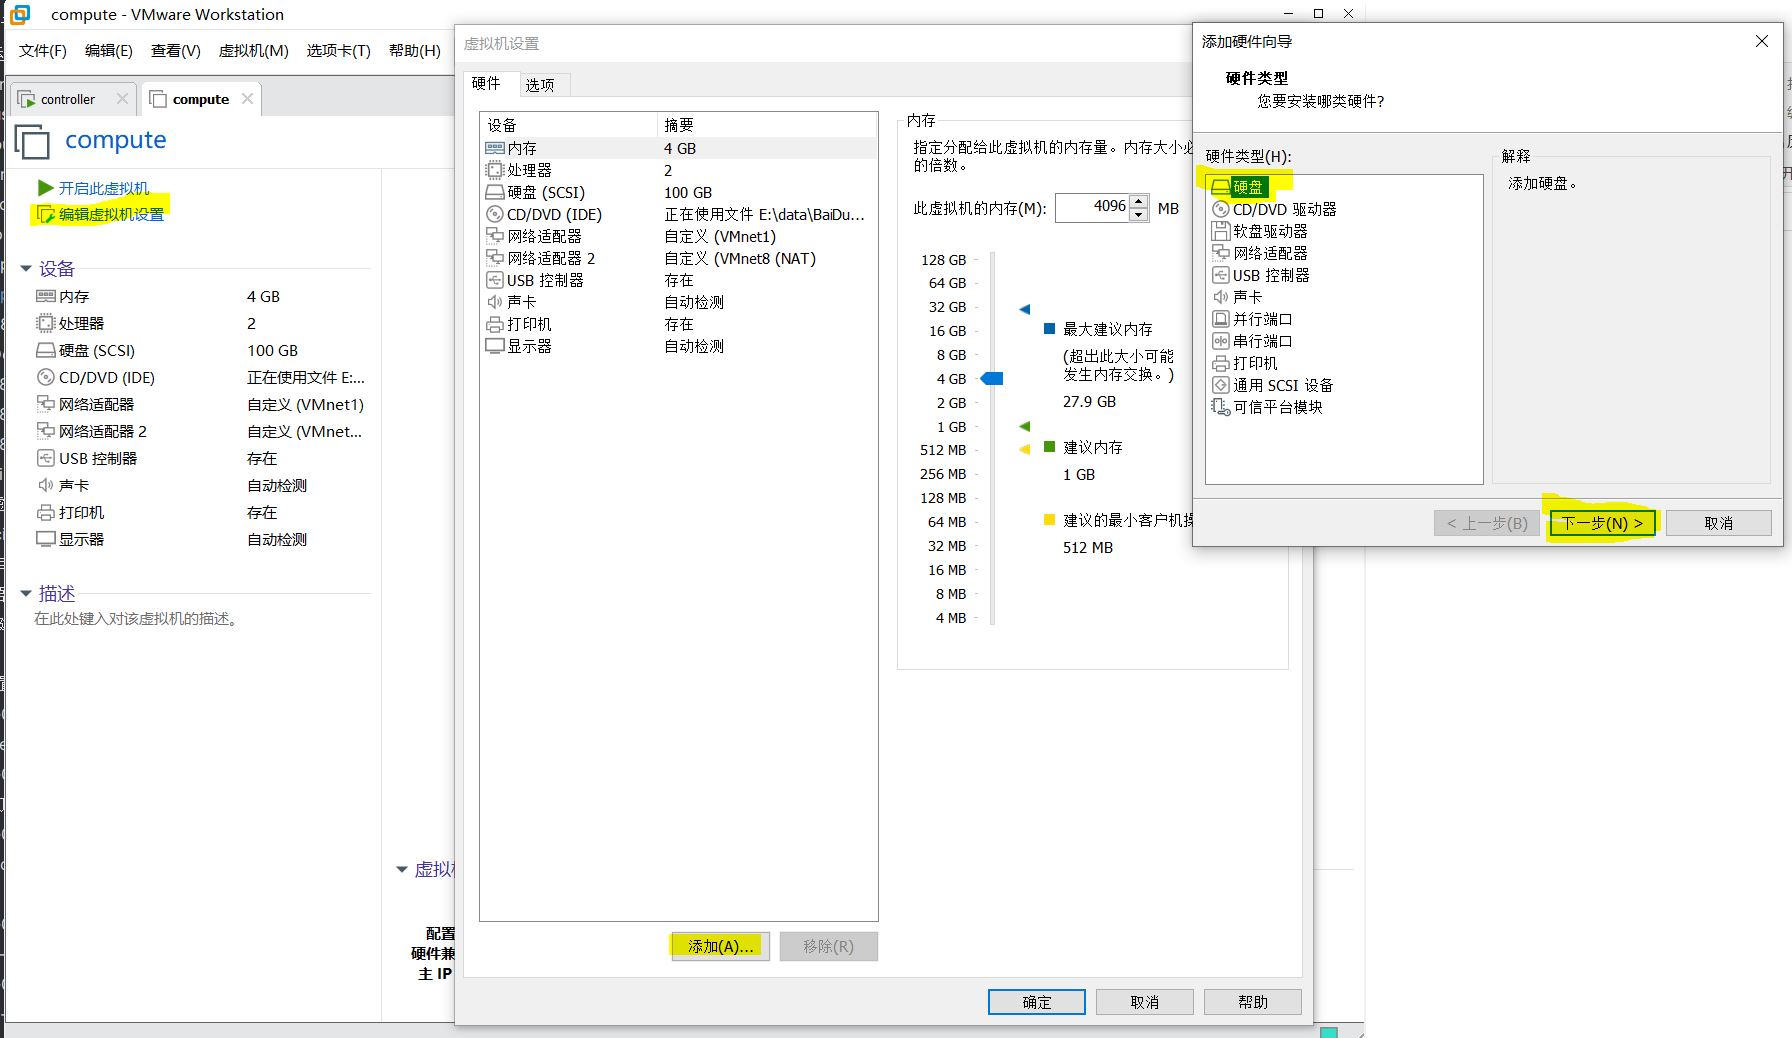Click 打印机 icon in settings device list
This screenshot has width=1792, height=1038.
click(x=494, y=324)
